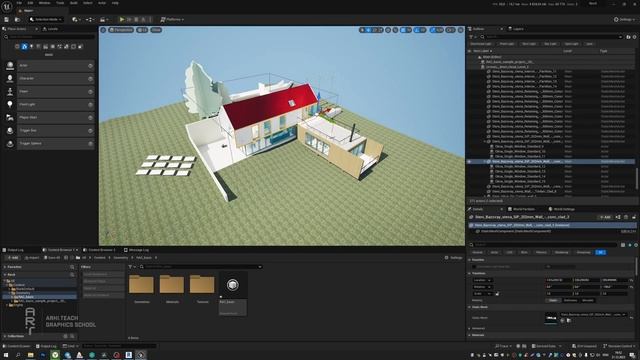The height and width of the screenshot is (360, 640).
Task: Click Save All in Content Browser
Action: (x=52, y=258)
